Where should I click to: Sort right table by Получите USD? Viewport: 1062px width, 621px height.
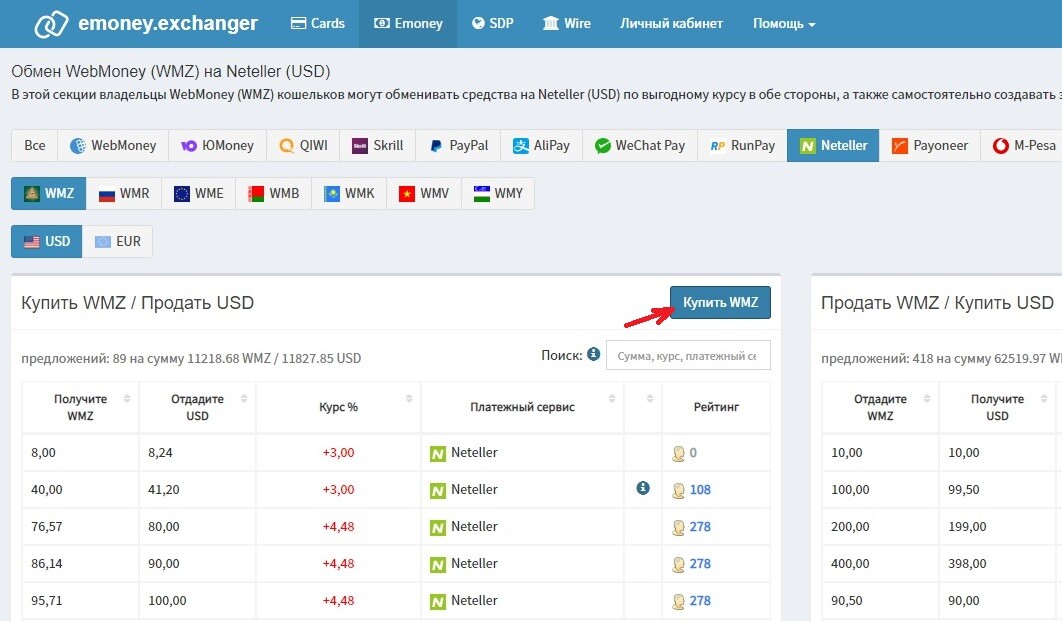click(x=997, y=407)
